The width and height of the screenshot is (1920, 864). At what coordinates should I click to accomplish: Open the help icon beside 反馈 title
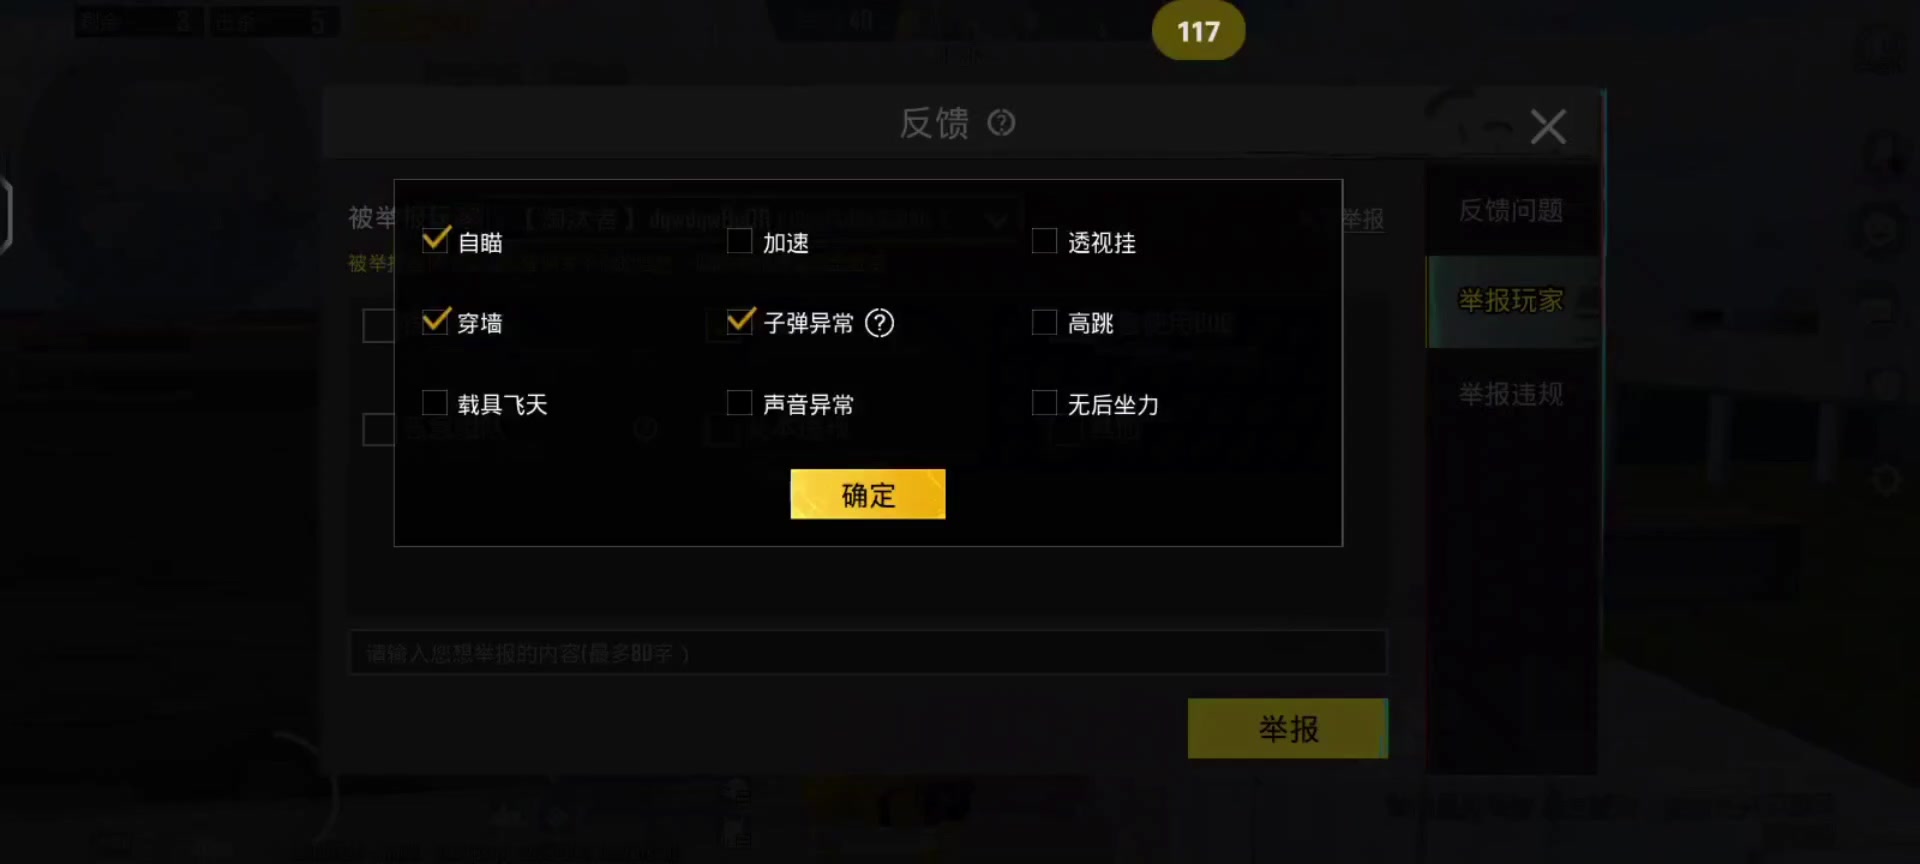1001,123
